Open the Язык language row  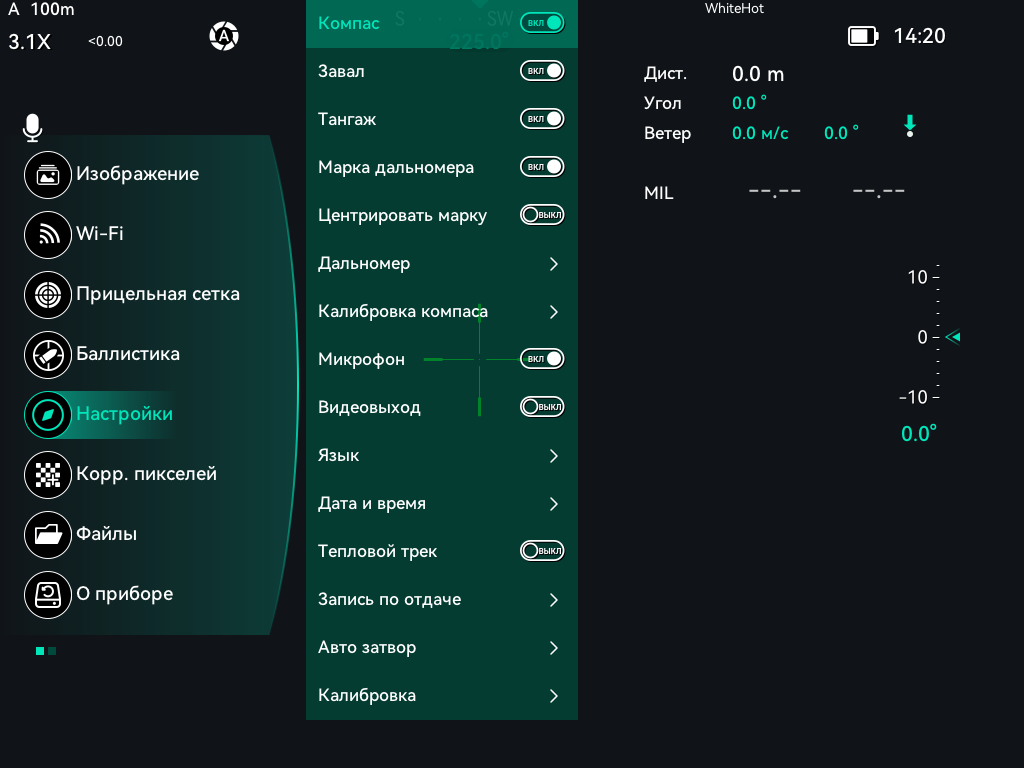441,456
